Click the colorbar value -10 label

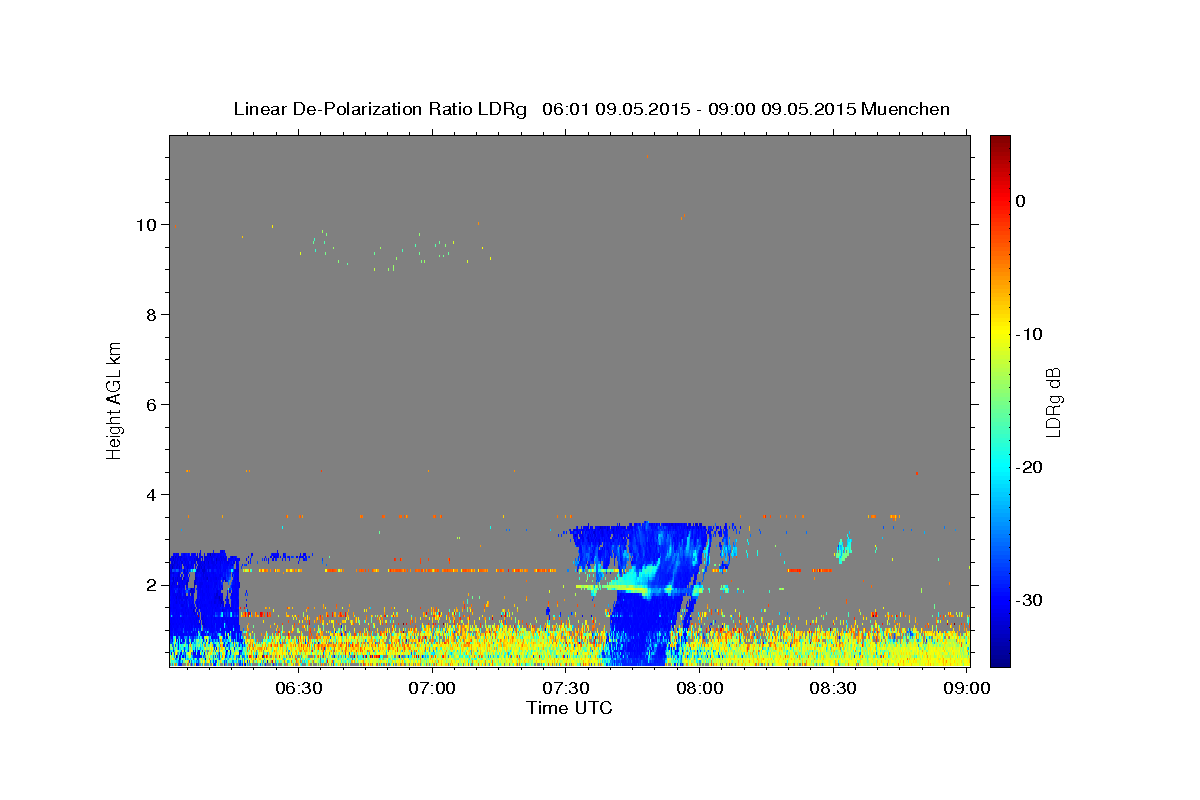(1030, 334)
